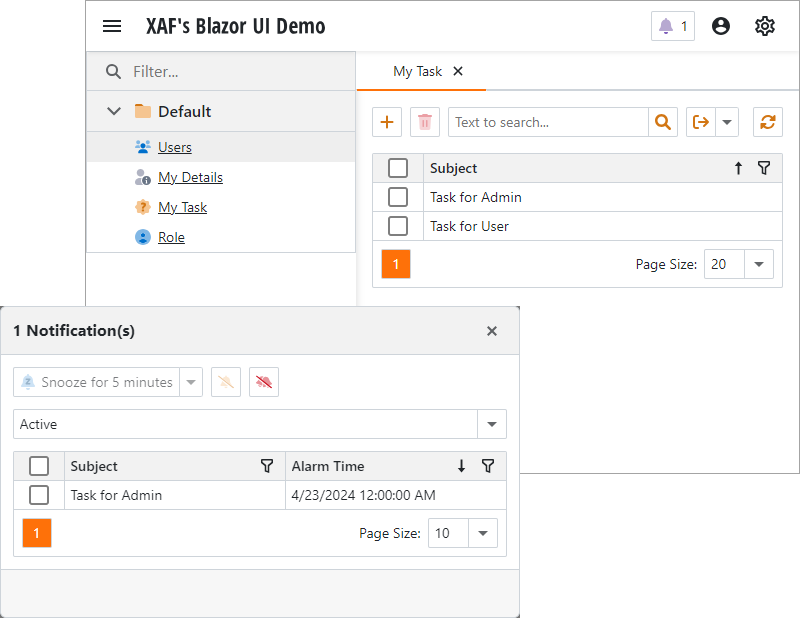Open Role navigation link

[171, 237]
